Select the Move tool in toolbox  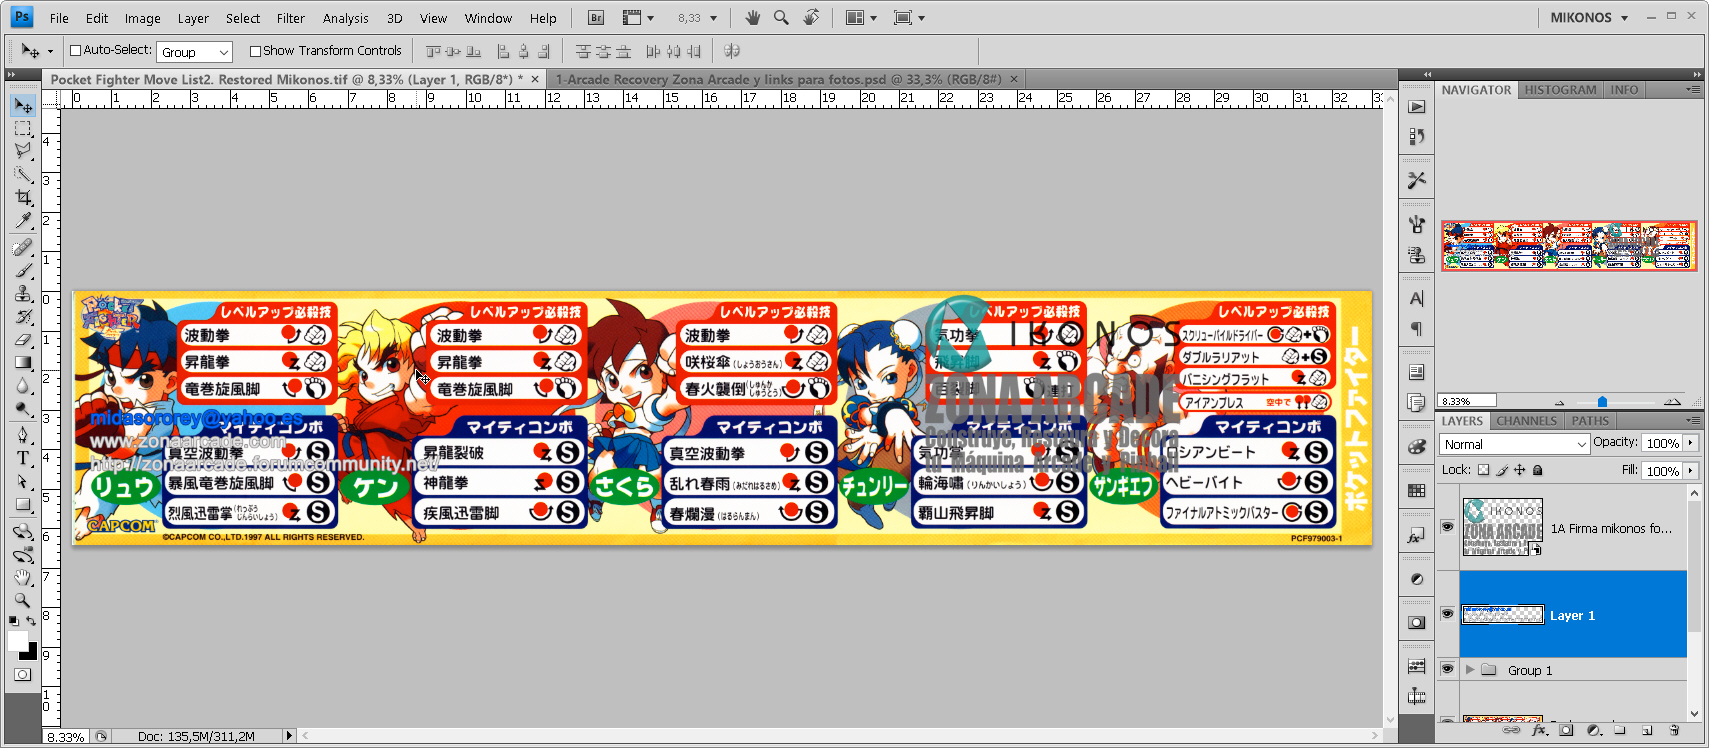[23, 106]
